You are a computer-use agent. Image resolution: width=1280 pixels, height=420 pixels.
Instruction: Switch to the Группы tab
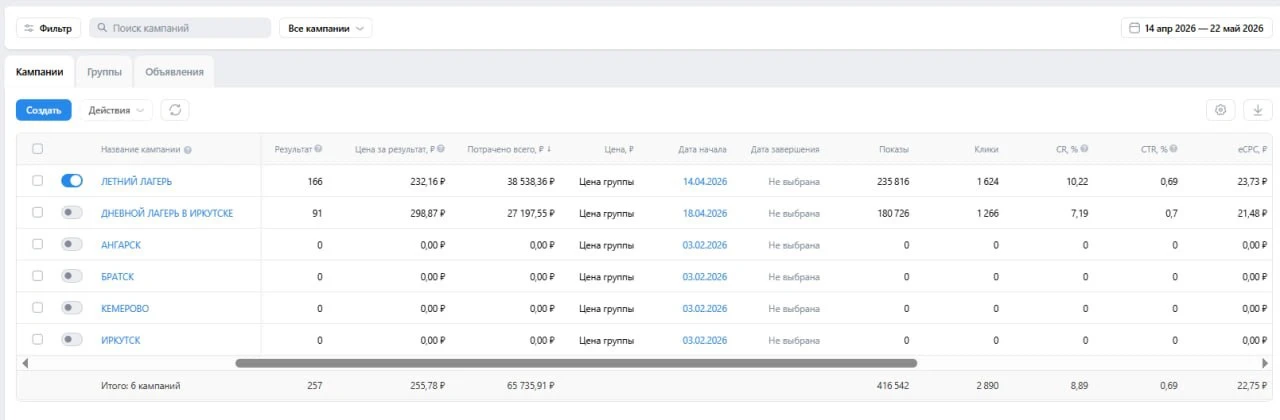(105, 72)
